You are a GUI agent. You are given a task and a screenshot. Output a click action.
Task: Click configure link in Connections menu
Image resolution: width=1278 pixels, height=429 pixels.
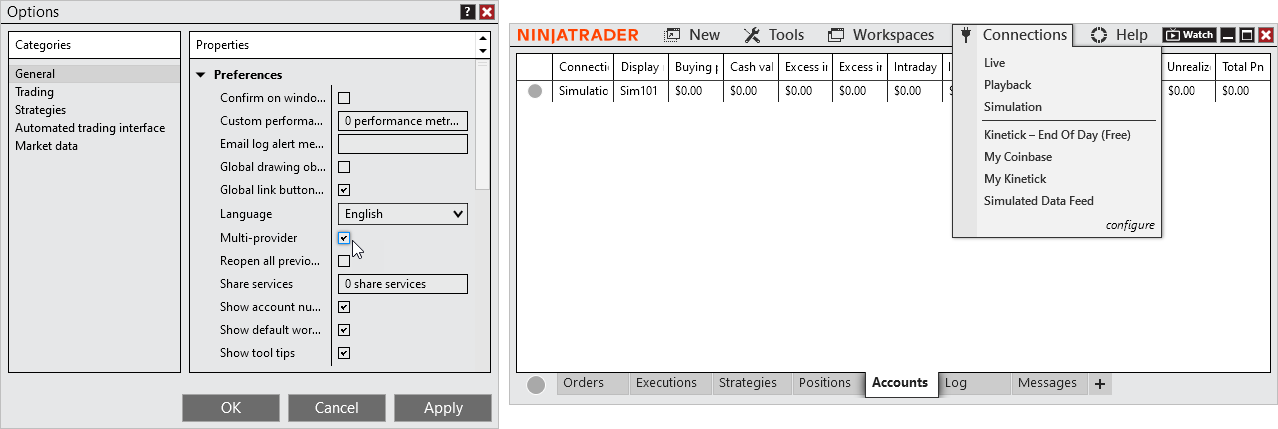point(1130,226)
